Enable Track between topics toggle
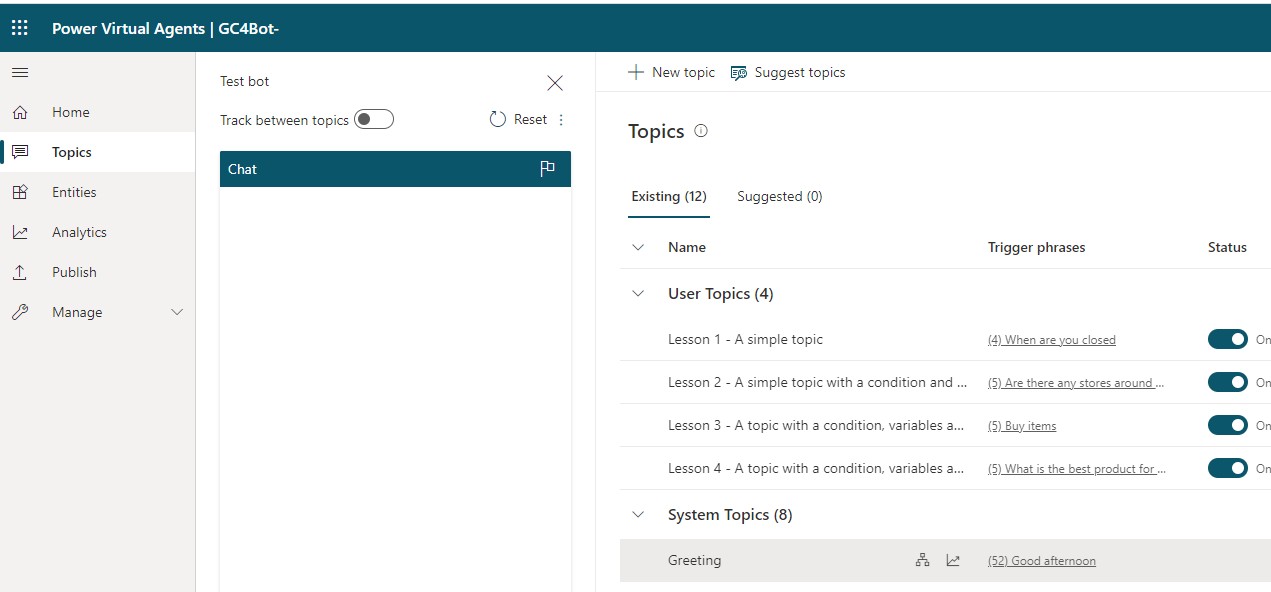 [x=374, y=120]
